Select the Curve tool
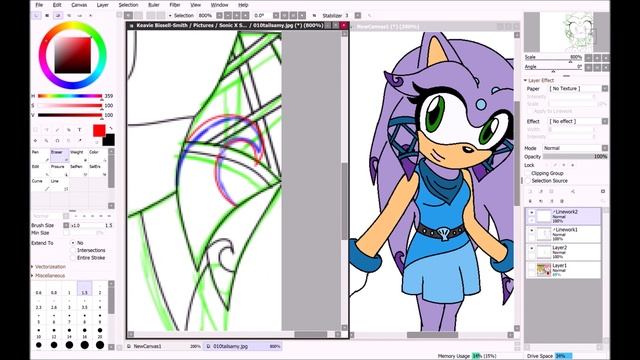The width and height of the screenshot is (640, 360). [x=40, y=184]
